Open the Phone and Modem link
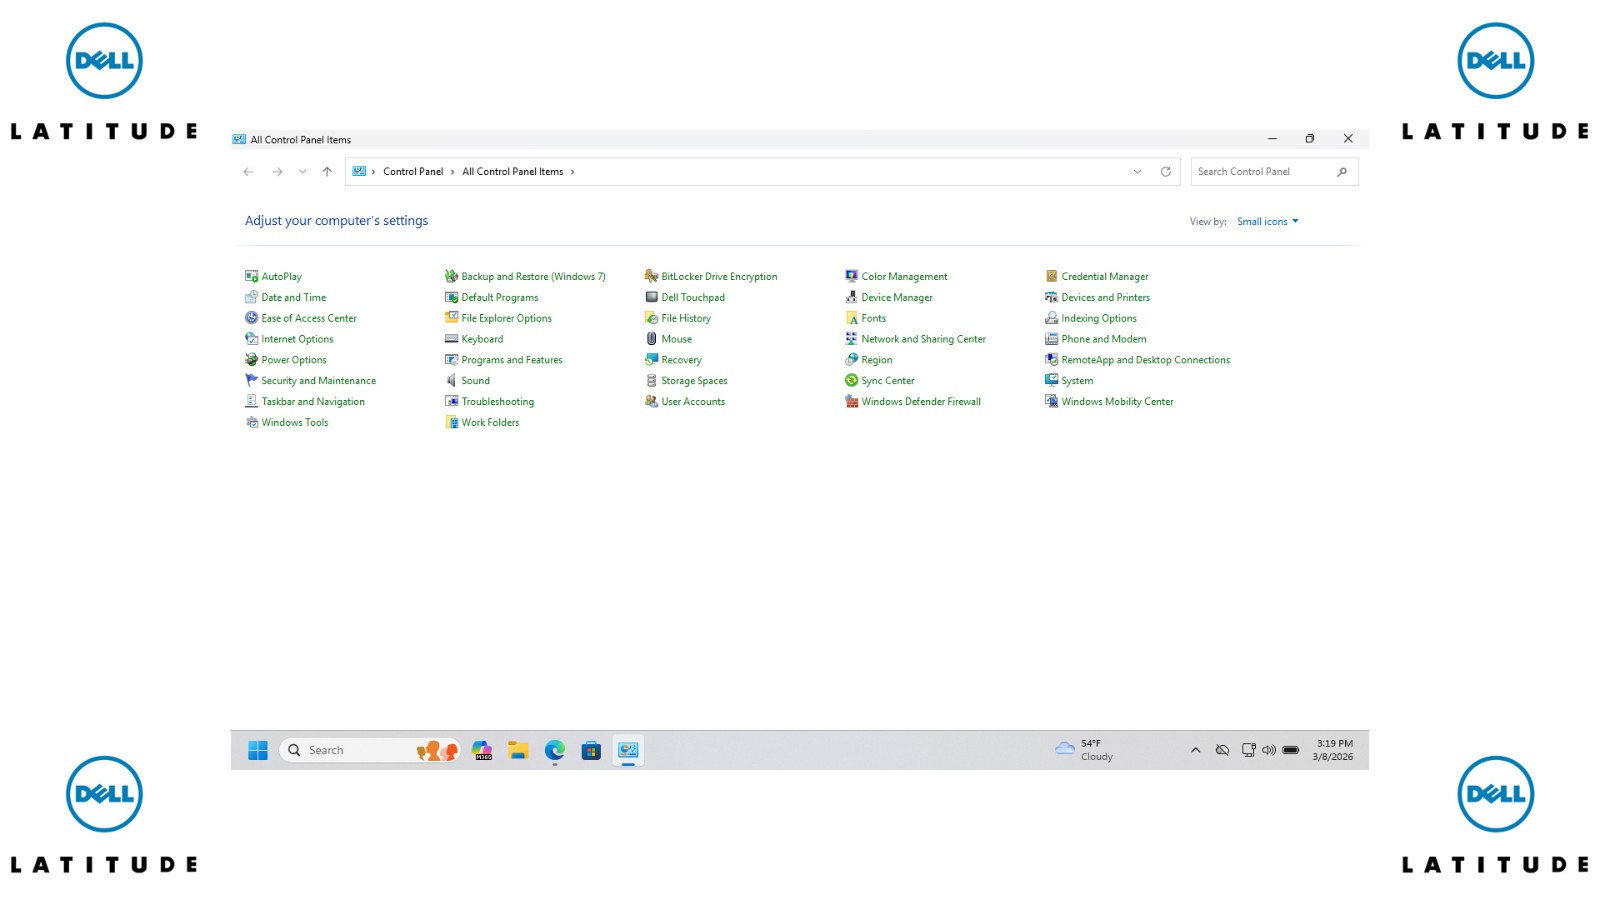This screenshot has height=900, width=1600. tap(1104, 339)
